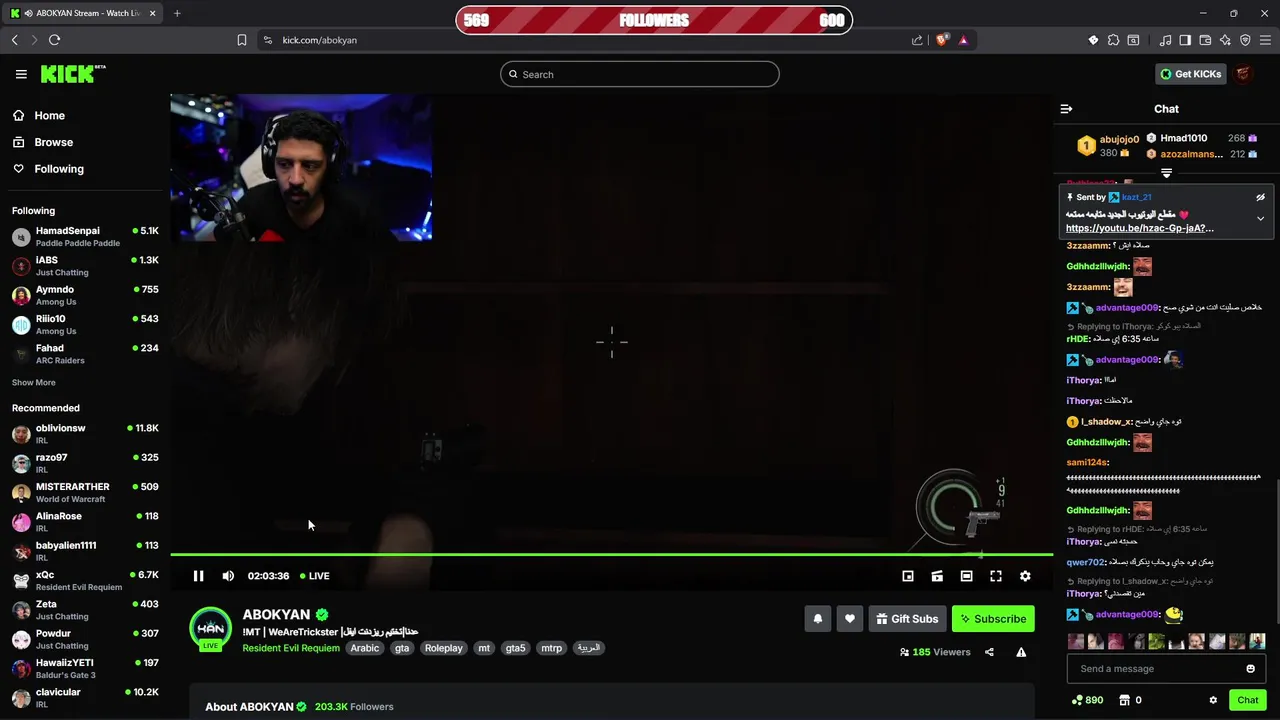Viewport: 1280px width, 720px height.
Task: Click Get KICKs button
Action: click(1190, 74)
